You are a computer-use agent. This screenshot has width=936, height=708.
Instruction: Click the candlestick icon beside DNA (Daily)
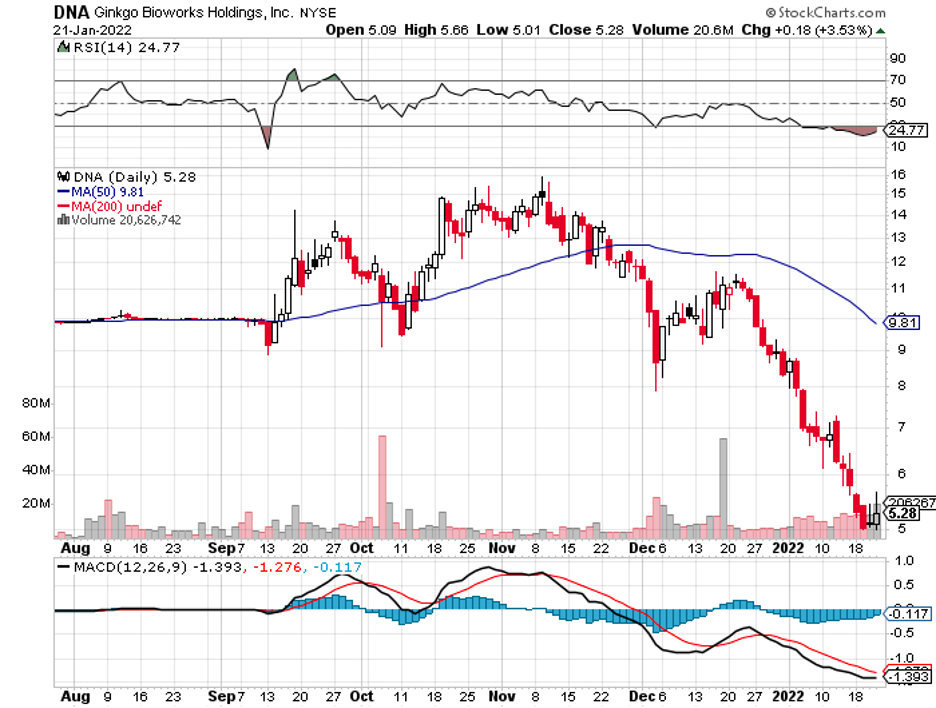[63, 177]
